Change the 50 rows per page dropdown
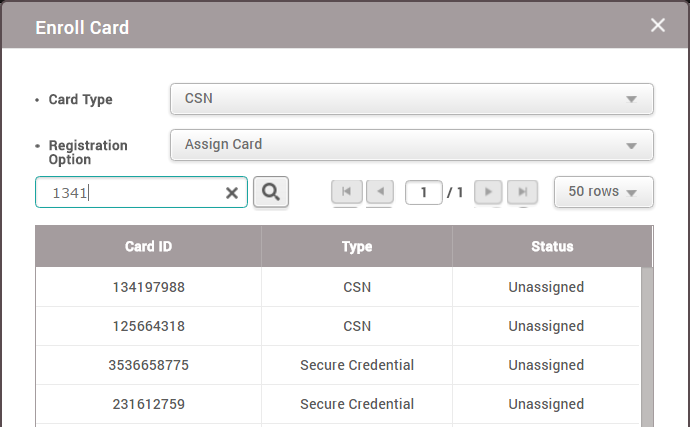 (603, 192)
